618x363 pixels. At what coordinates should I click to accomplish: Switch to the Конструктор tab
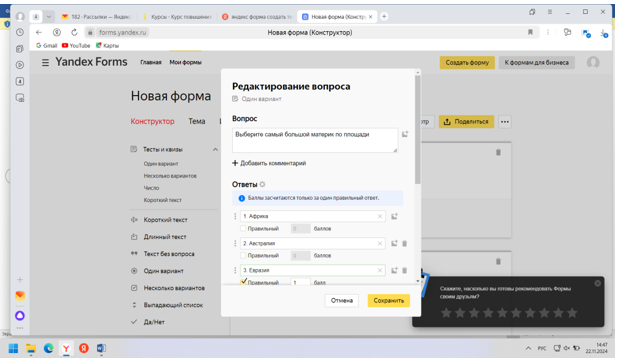[153, 121]
